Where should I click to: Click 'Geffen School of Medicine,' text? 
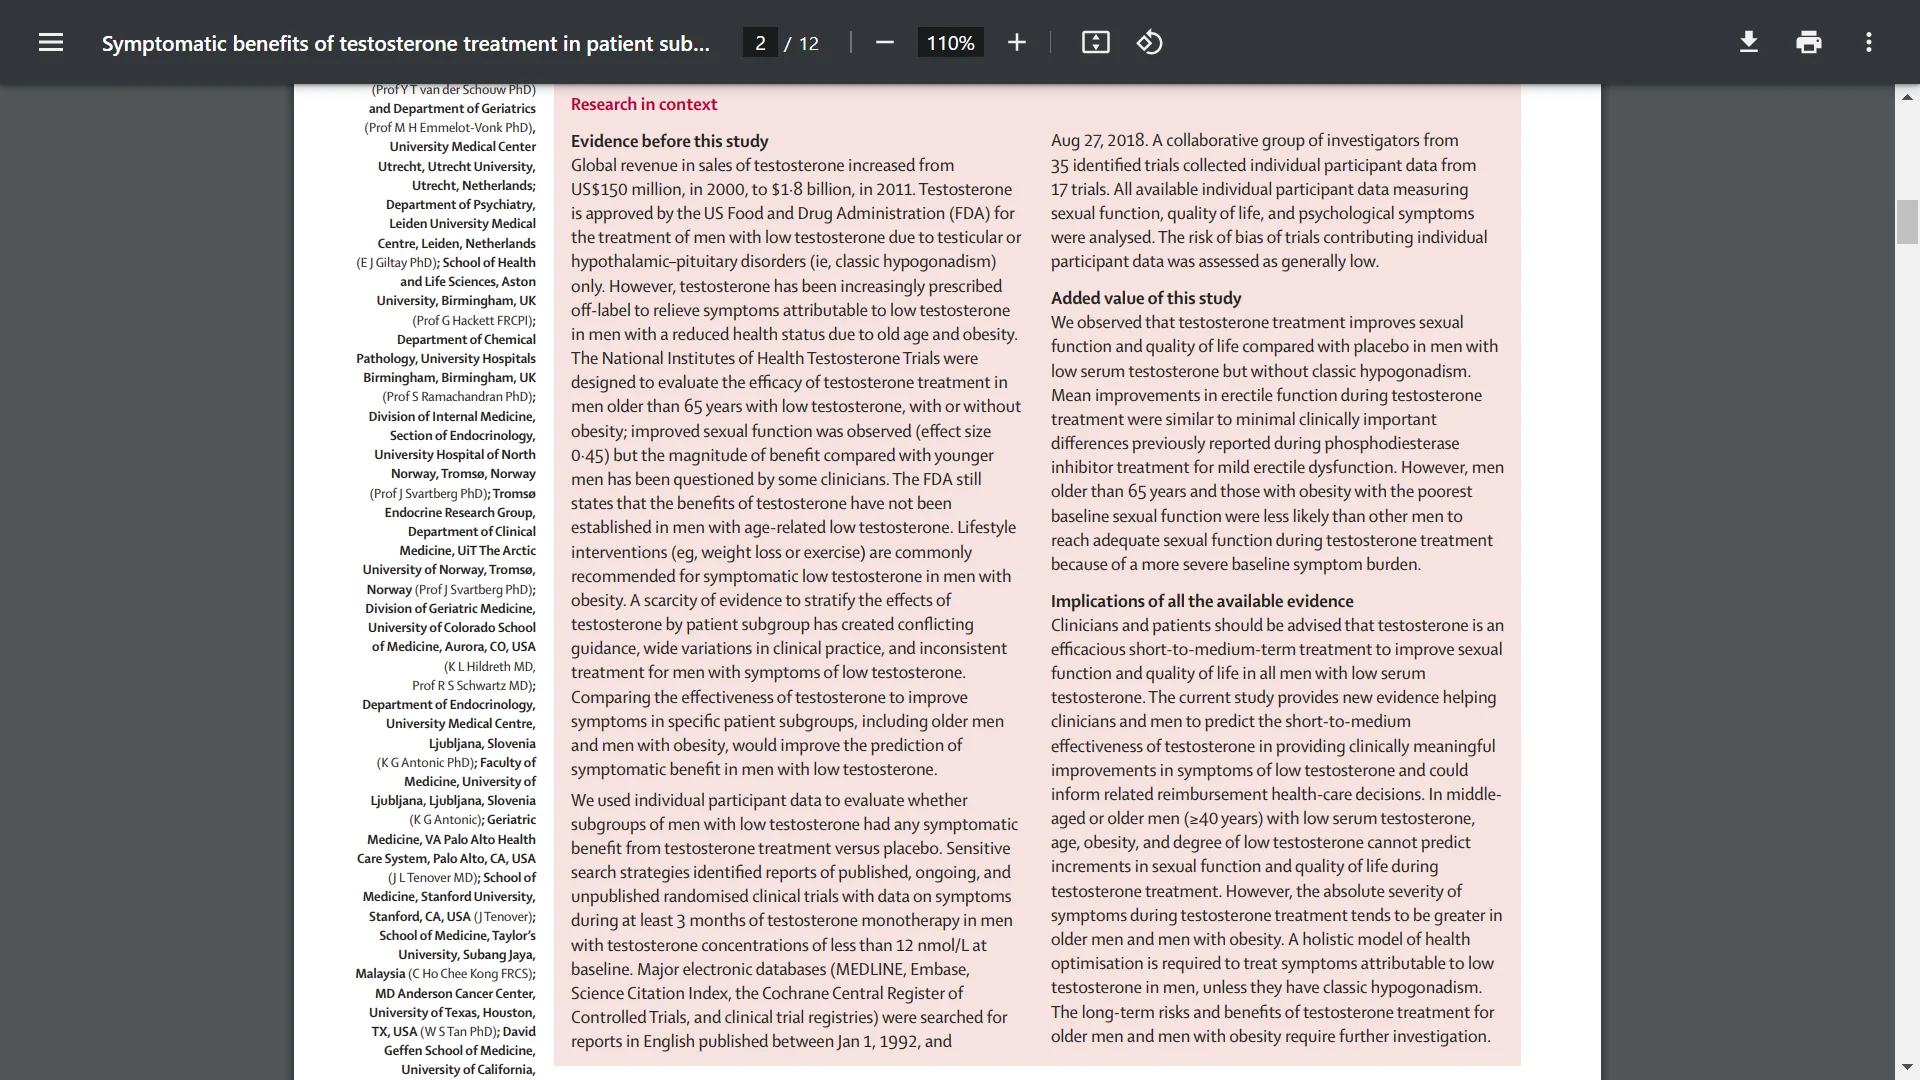(x=460, y=1050)
